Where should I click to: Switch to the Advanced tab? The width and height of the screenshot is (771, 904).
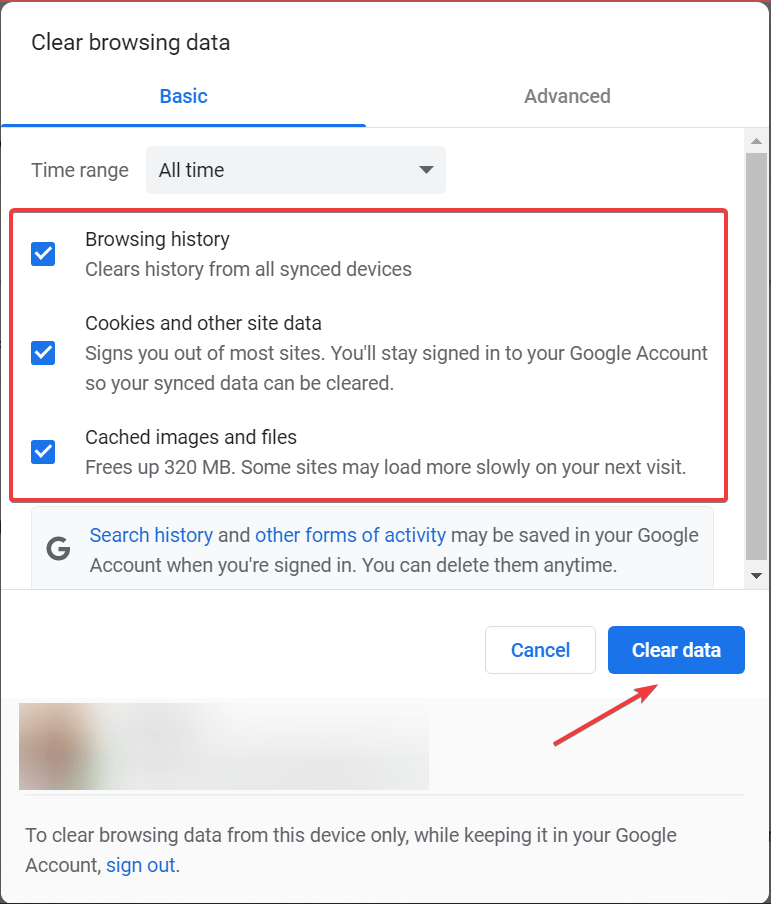567,96
